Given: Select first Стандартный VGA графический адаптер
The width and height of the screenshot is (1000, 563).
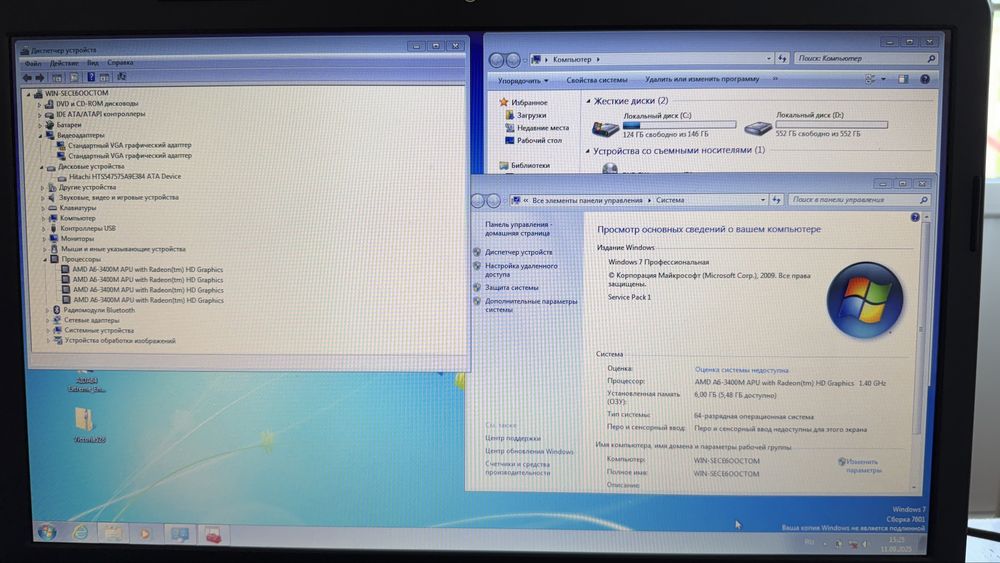Looking at the screenshot, I should click(x=129, y=145).
